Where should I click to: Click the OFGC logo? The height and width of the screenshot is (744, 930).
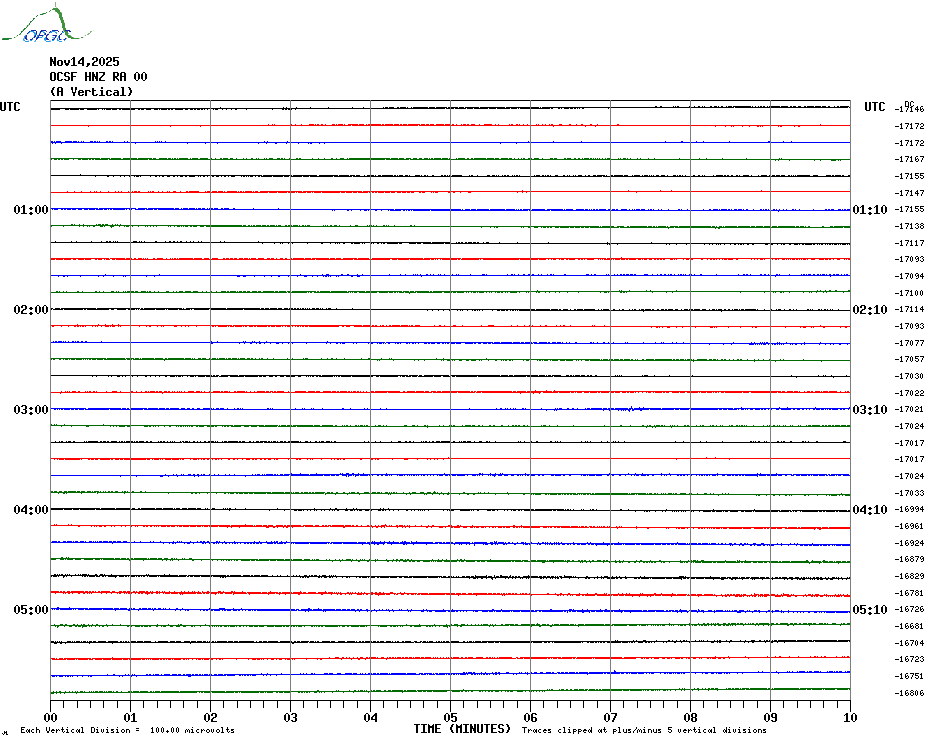tap(46, 24)
